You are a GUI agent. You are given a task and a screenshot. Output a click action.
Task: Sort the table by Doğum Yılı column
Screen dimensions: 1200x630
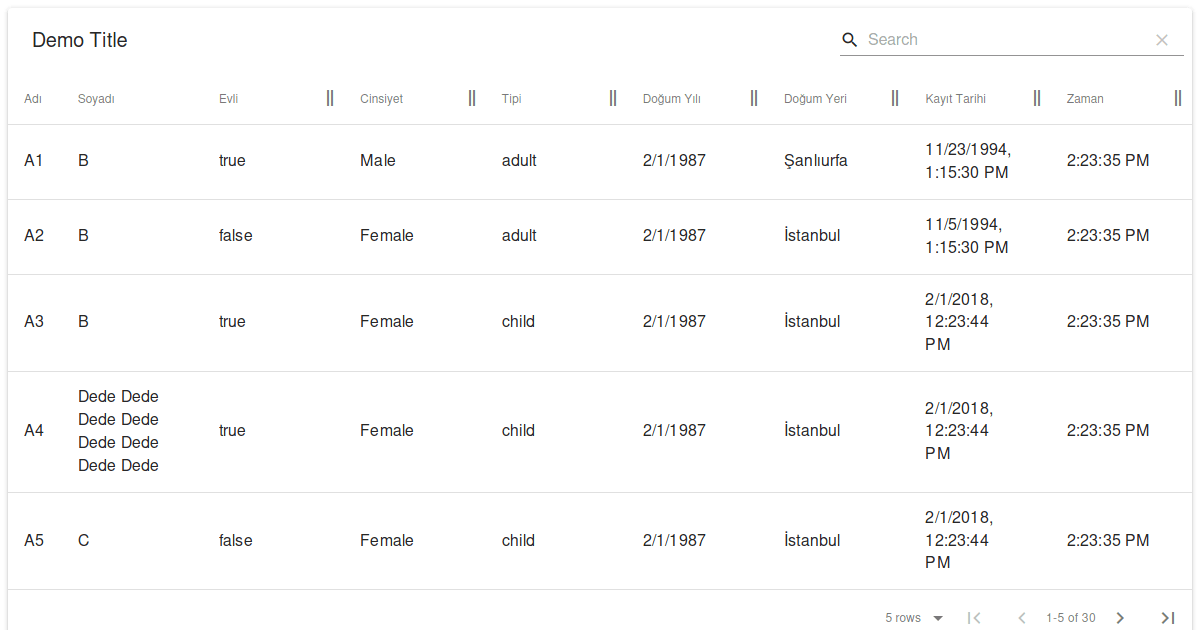pos(671,98)
